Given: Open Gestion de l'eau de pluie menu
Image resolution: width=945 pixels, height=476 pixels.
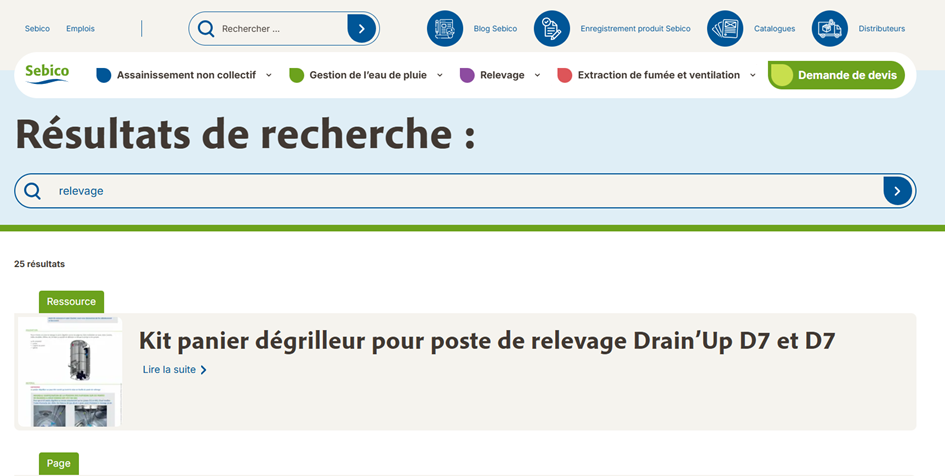Looking at the screenshot, I should click(x=368, y=75).
